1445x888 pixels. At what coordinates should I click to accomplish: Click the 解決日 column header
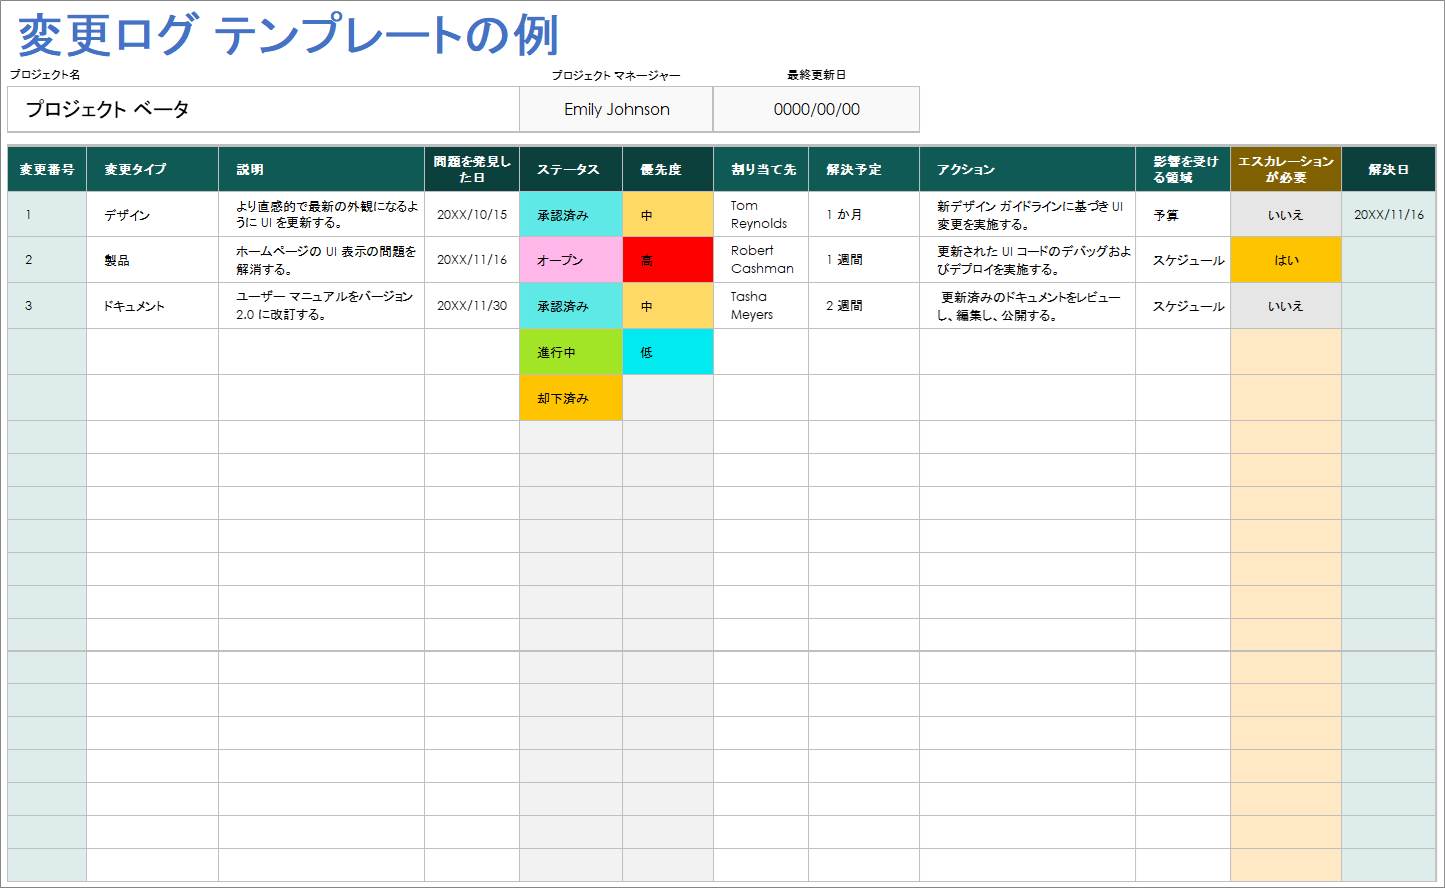tap(1388, 169)
